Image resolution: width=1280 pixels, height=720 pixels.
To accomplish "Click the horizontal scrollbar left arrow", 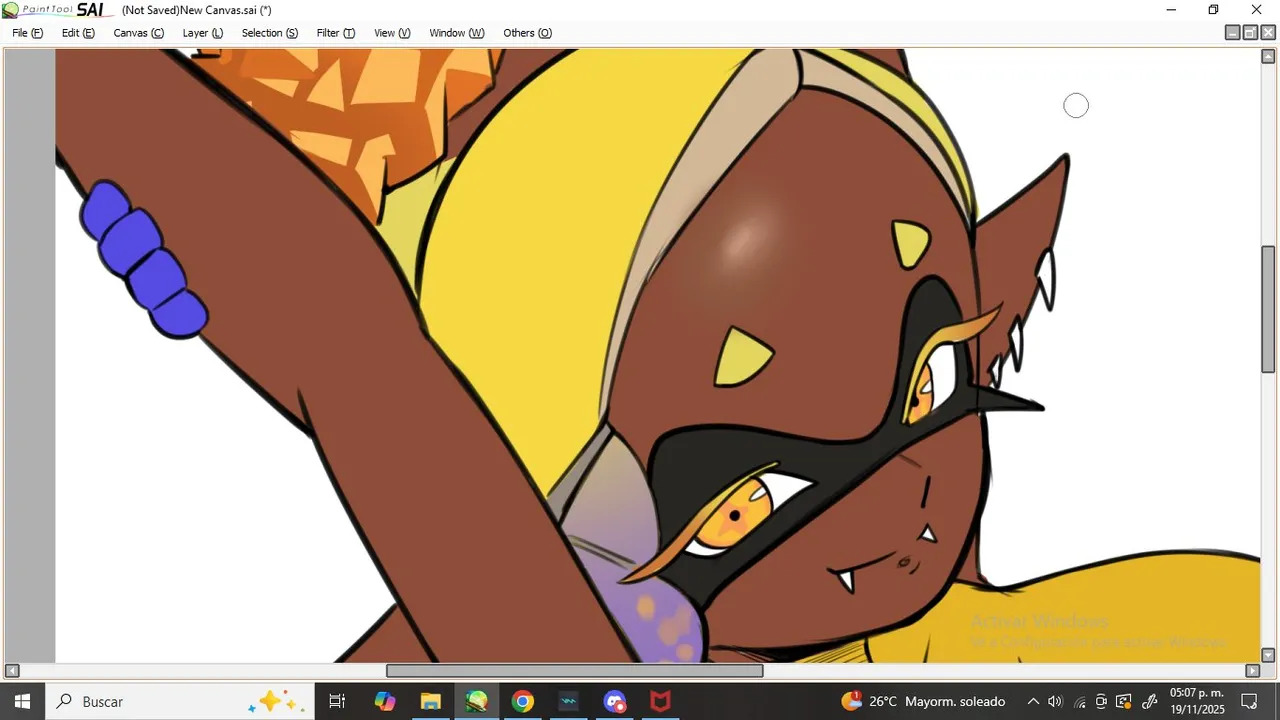I will [12, 671].
